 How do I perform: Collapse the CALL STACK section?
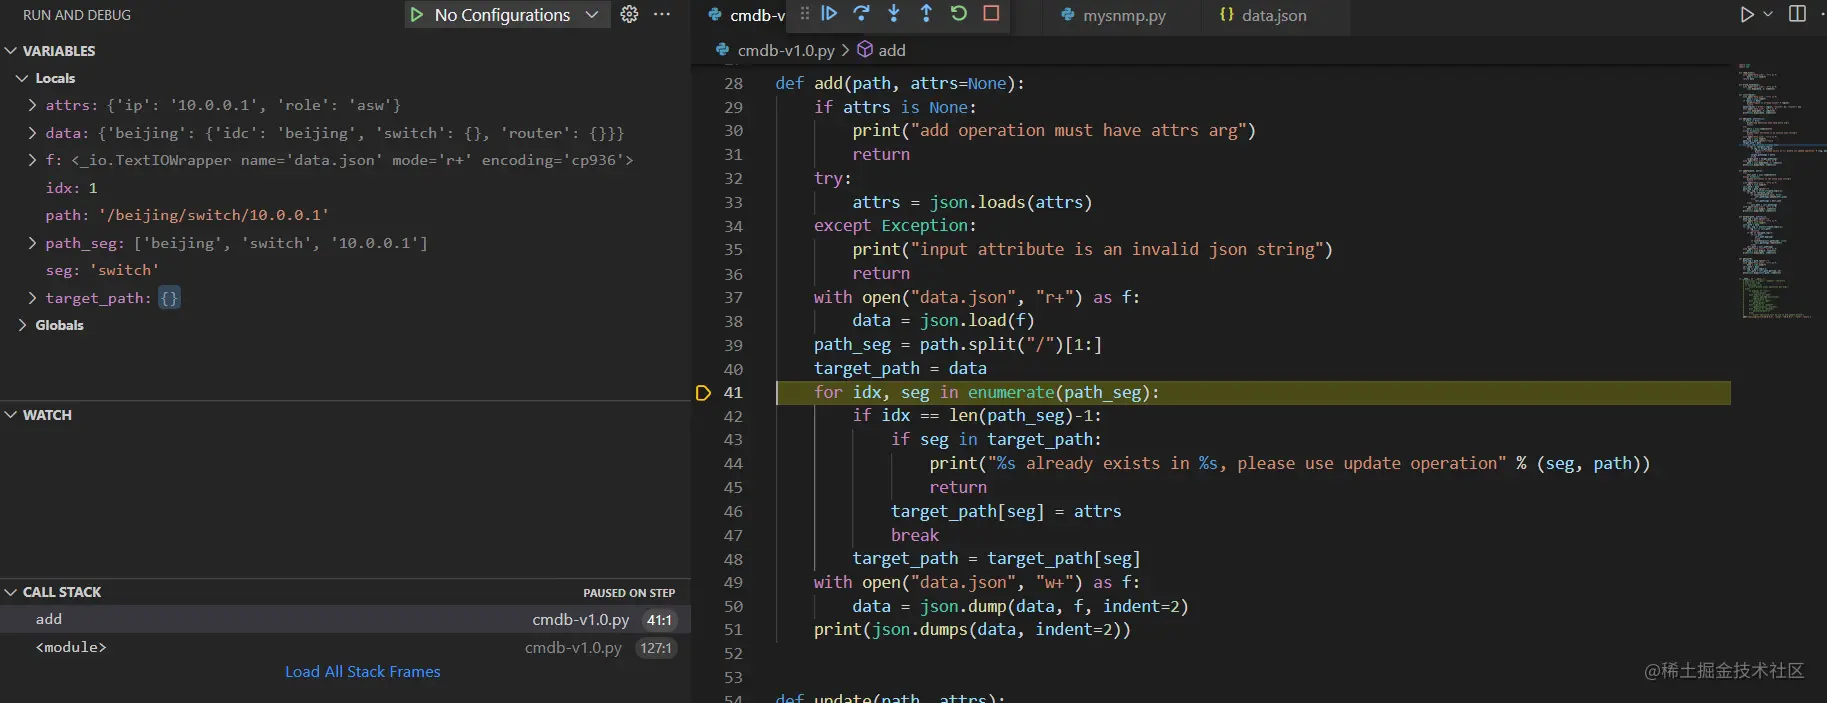11,592
